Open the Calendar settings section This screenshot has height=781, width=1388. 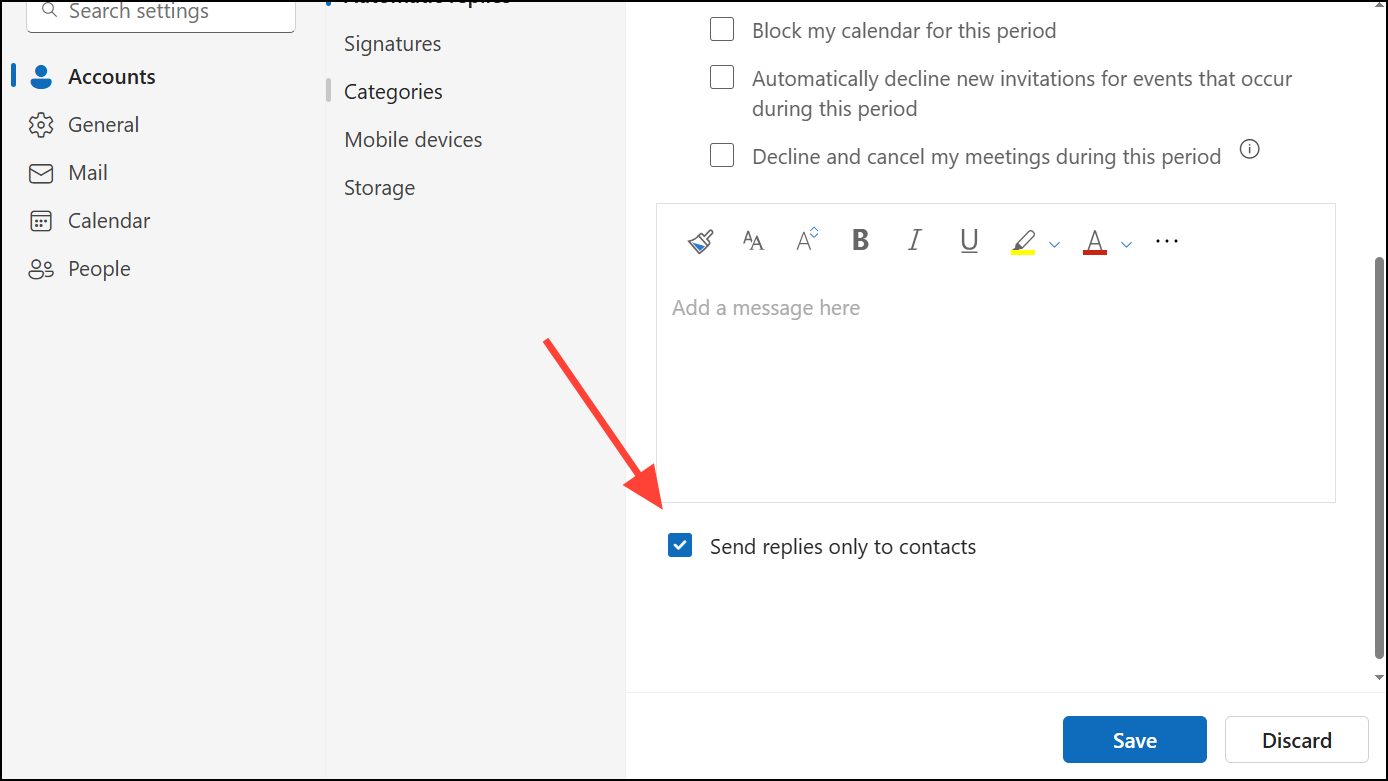pos(109,221)
